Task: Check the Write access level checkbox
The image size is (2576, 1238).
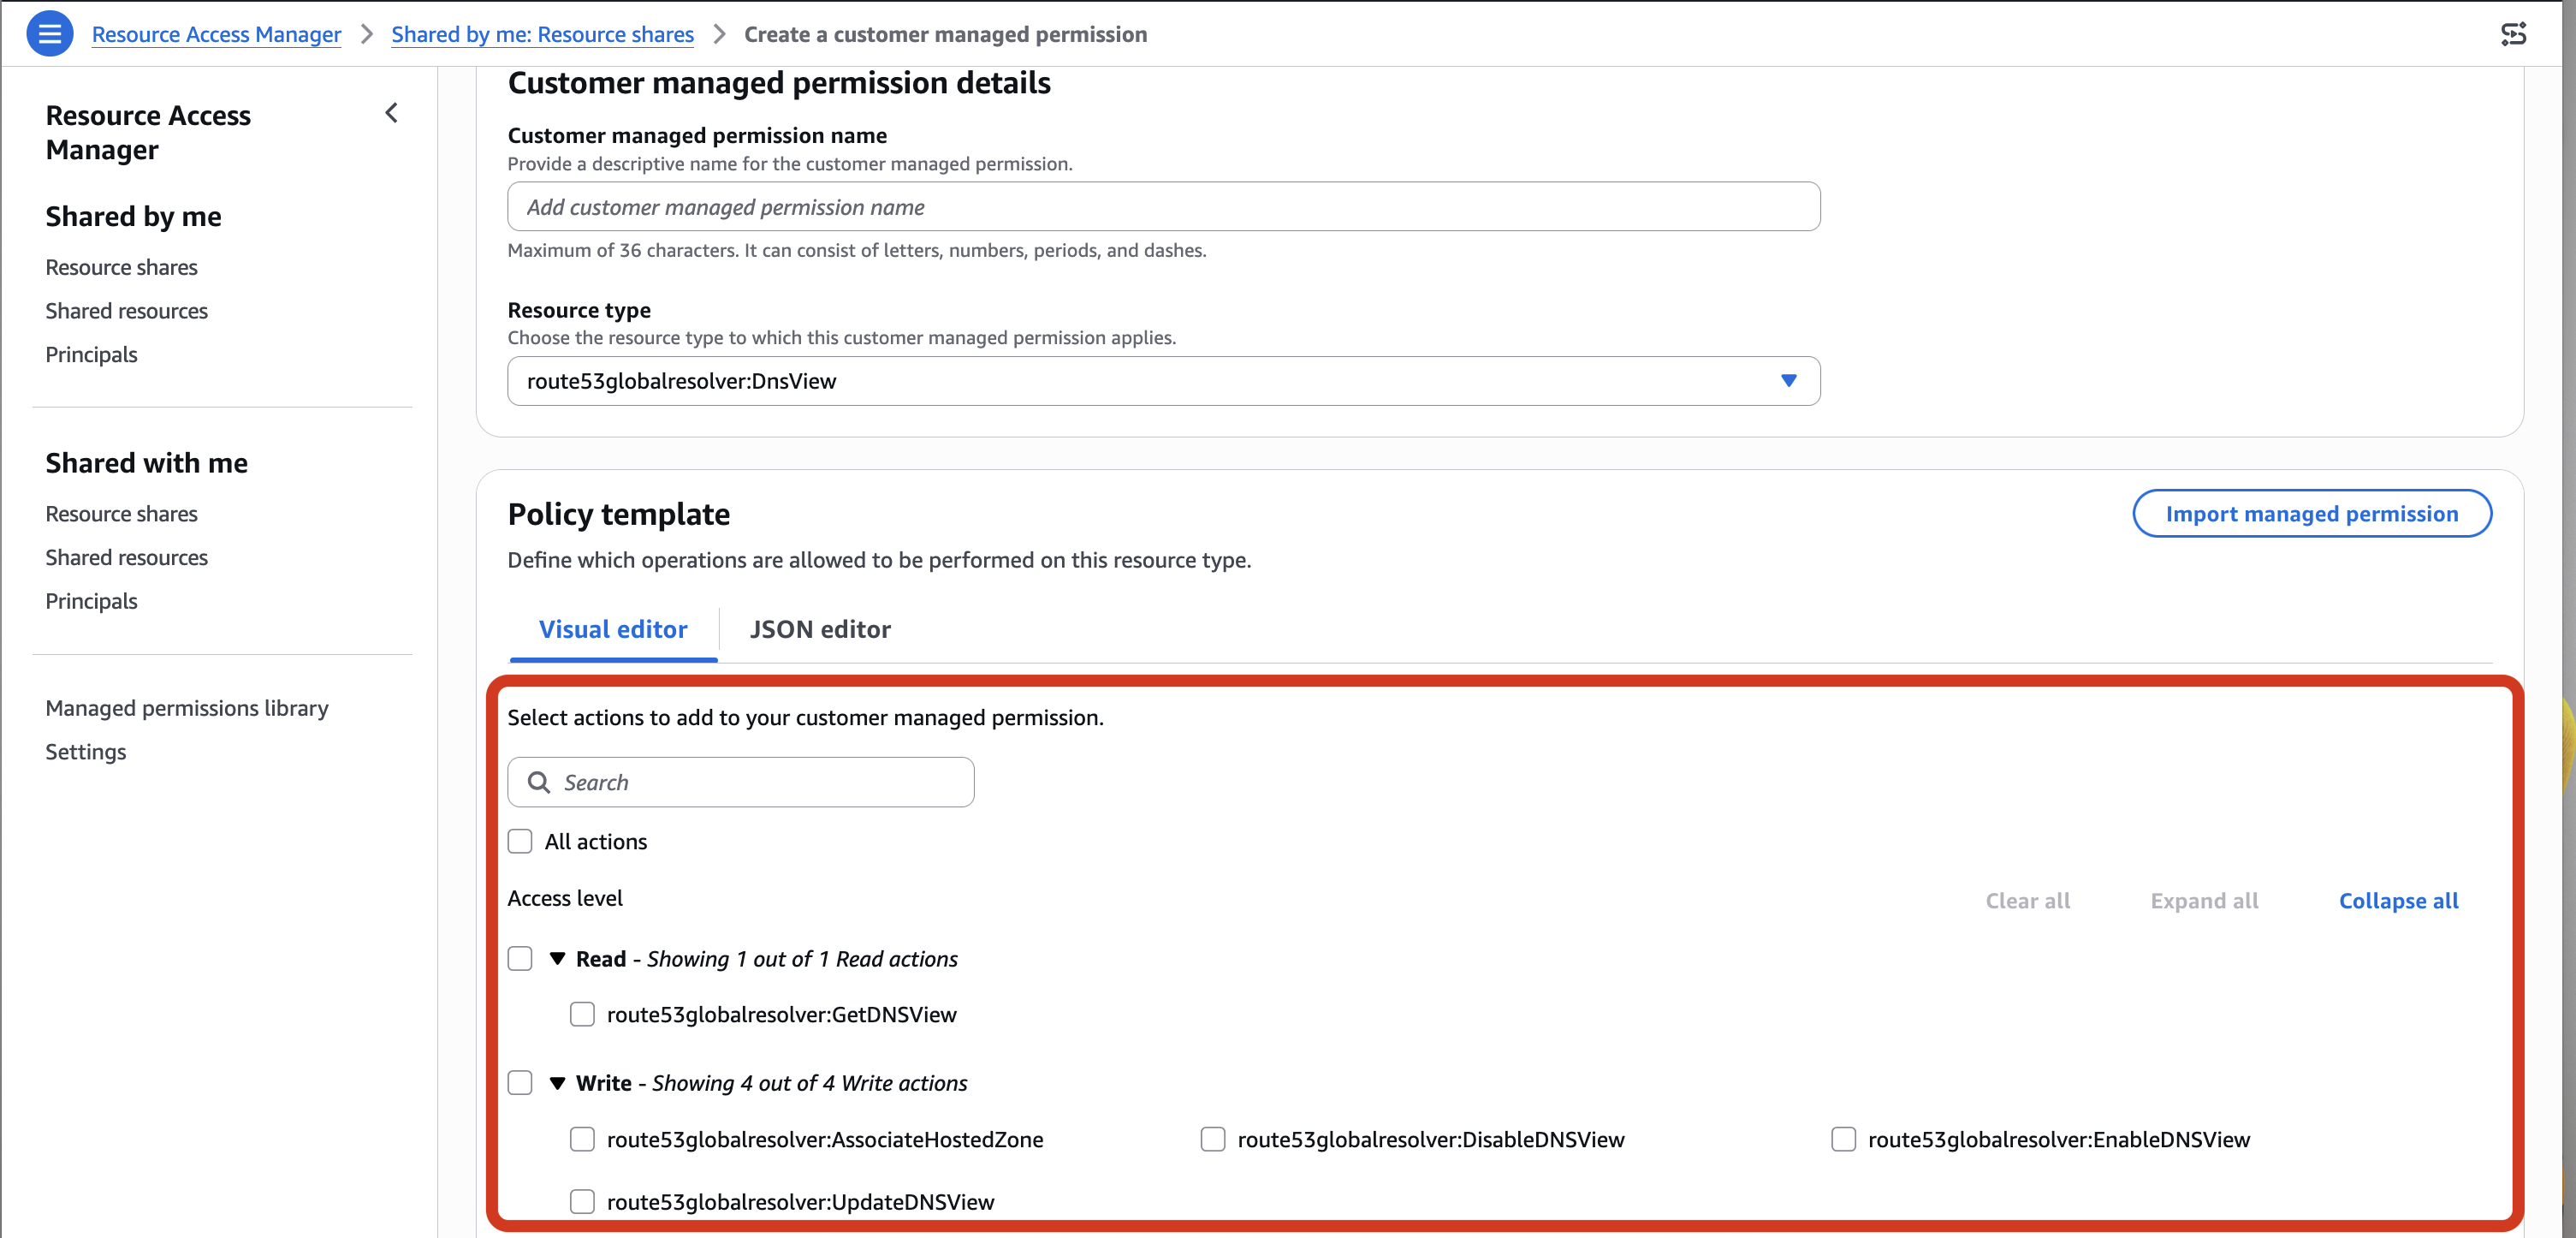Action: tap(520, 1083)
